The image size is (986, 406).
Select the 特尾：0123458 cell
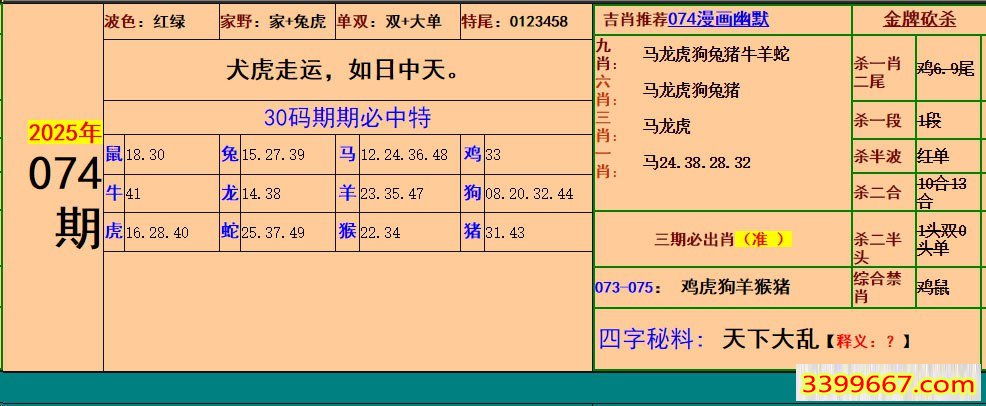tap(514, 21)
